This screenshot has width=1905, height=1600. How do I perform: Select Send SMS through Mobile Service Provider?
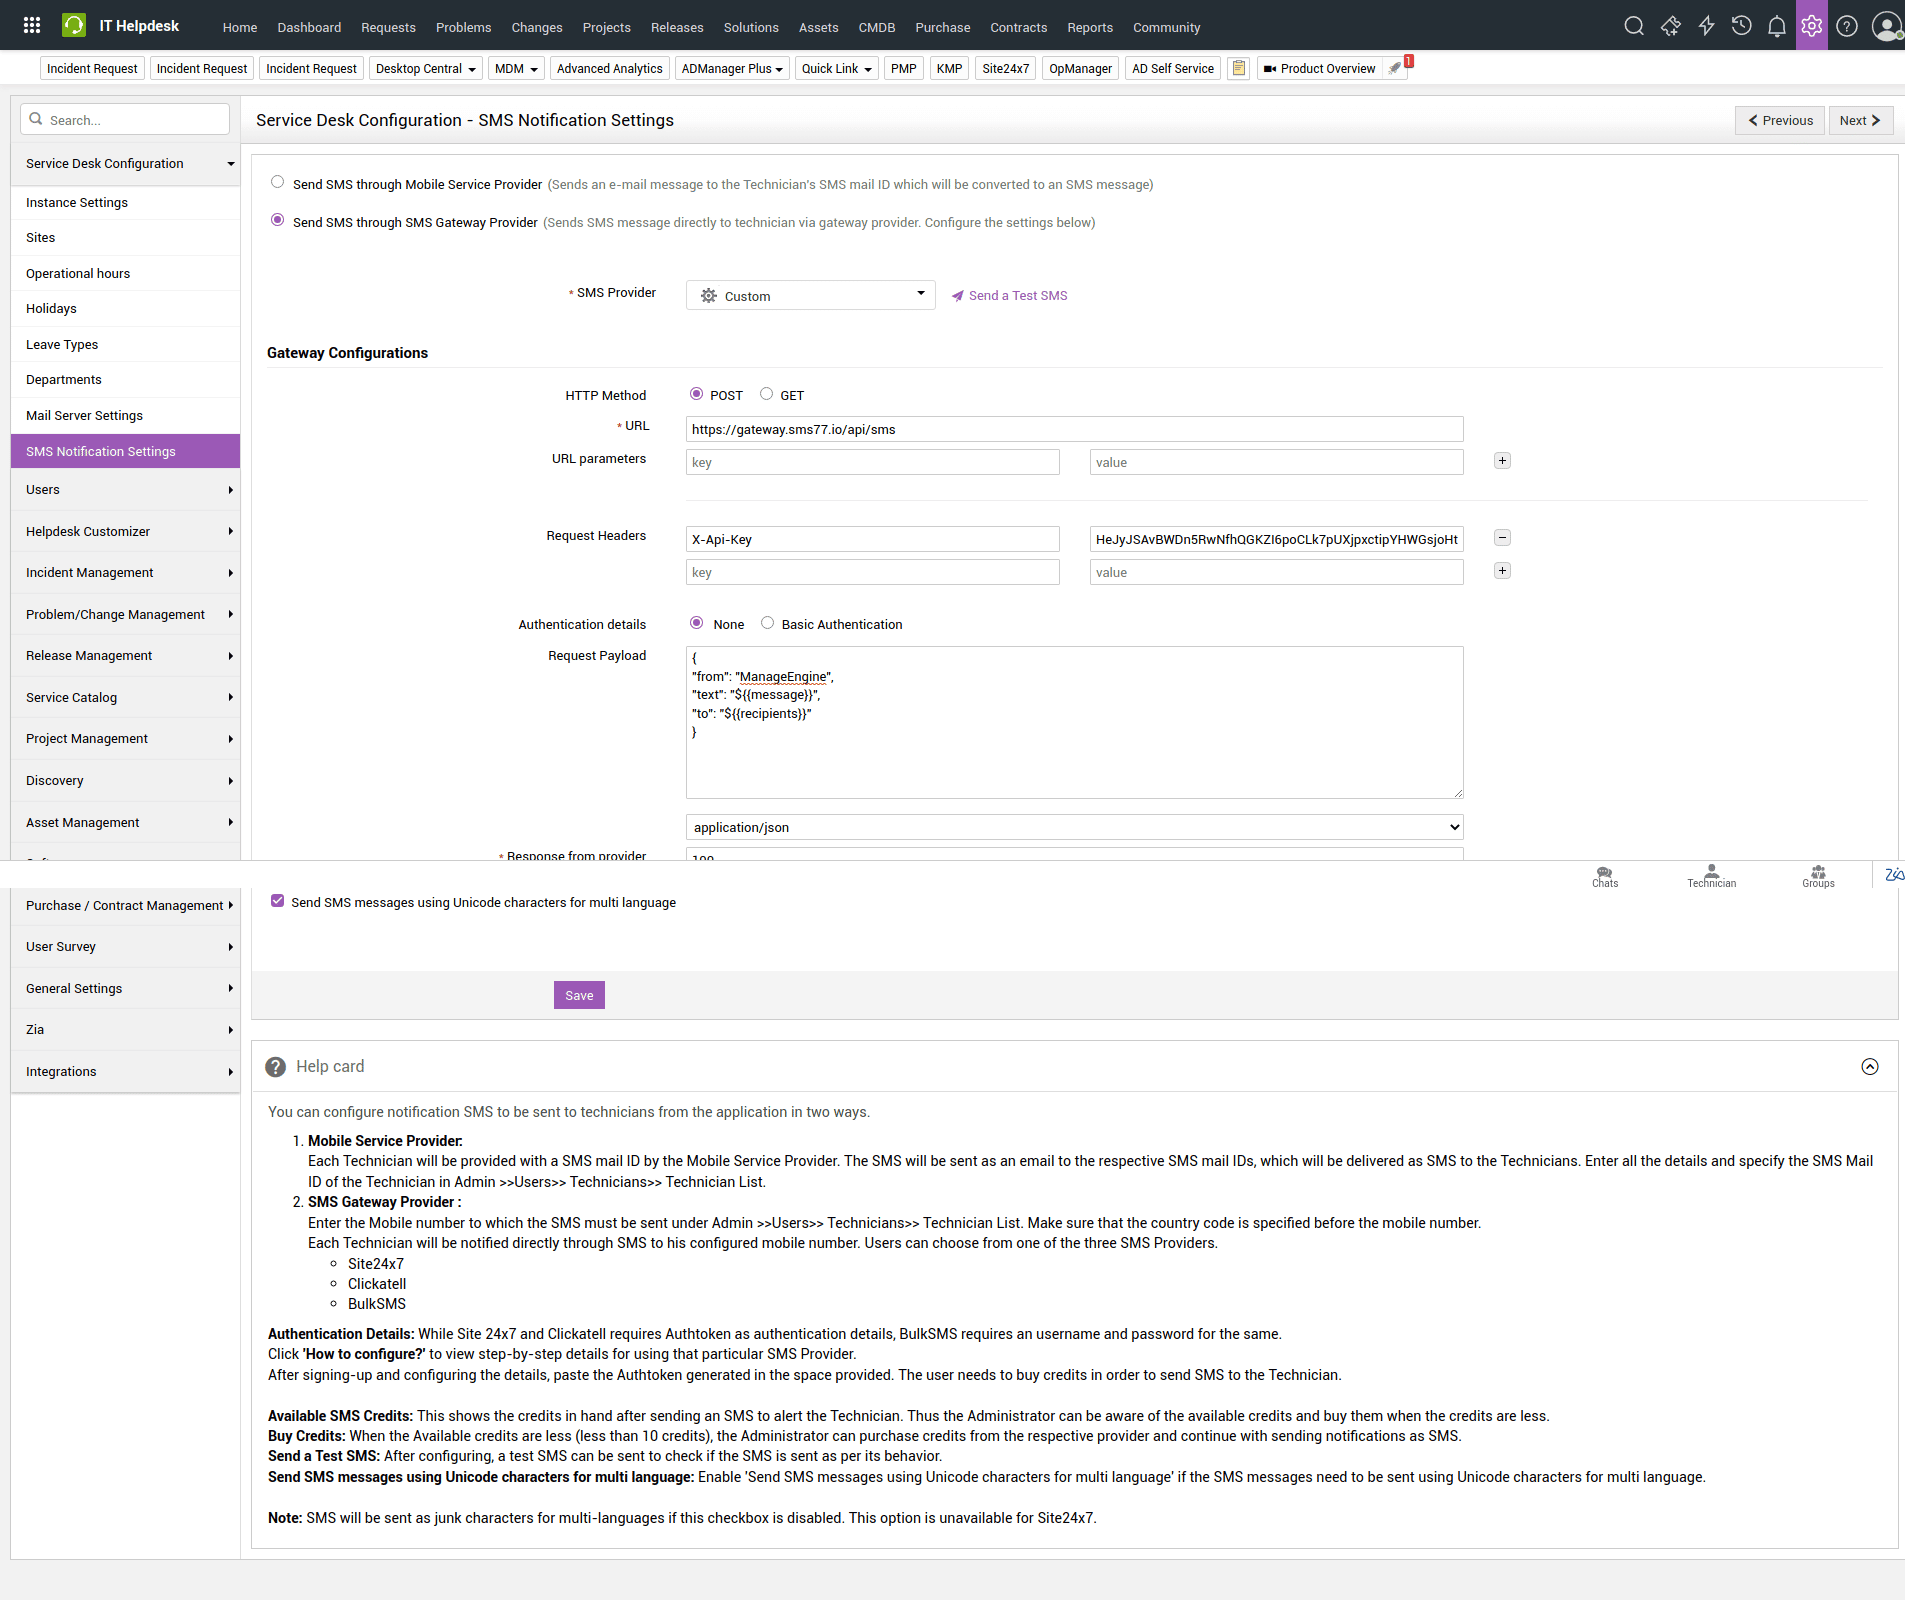pyautogui.click(x=278, y=182)
